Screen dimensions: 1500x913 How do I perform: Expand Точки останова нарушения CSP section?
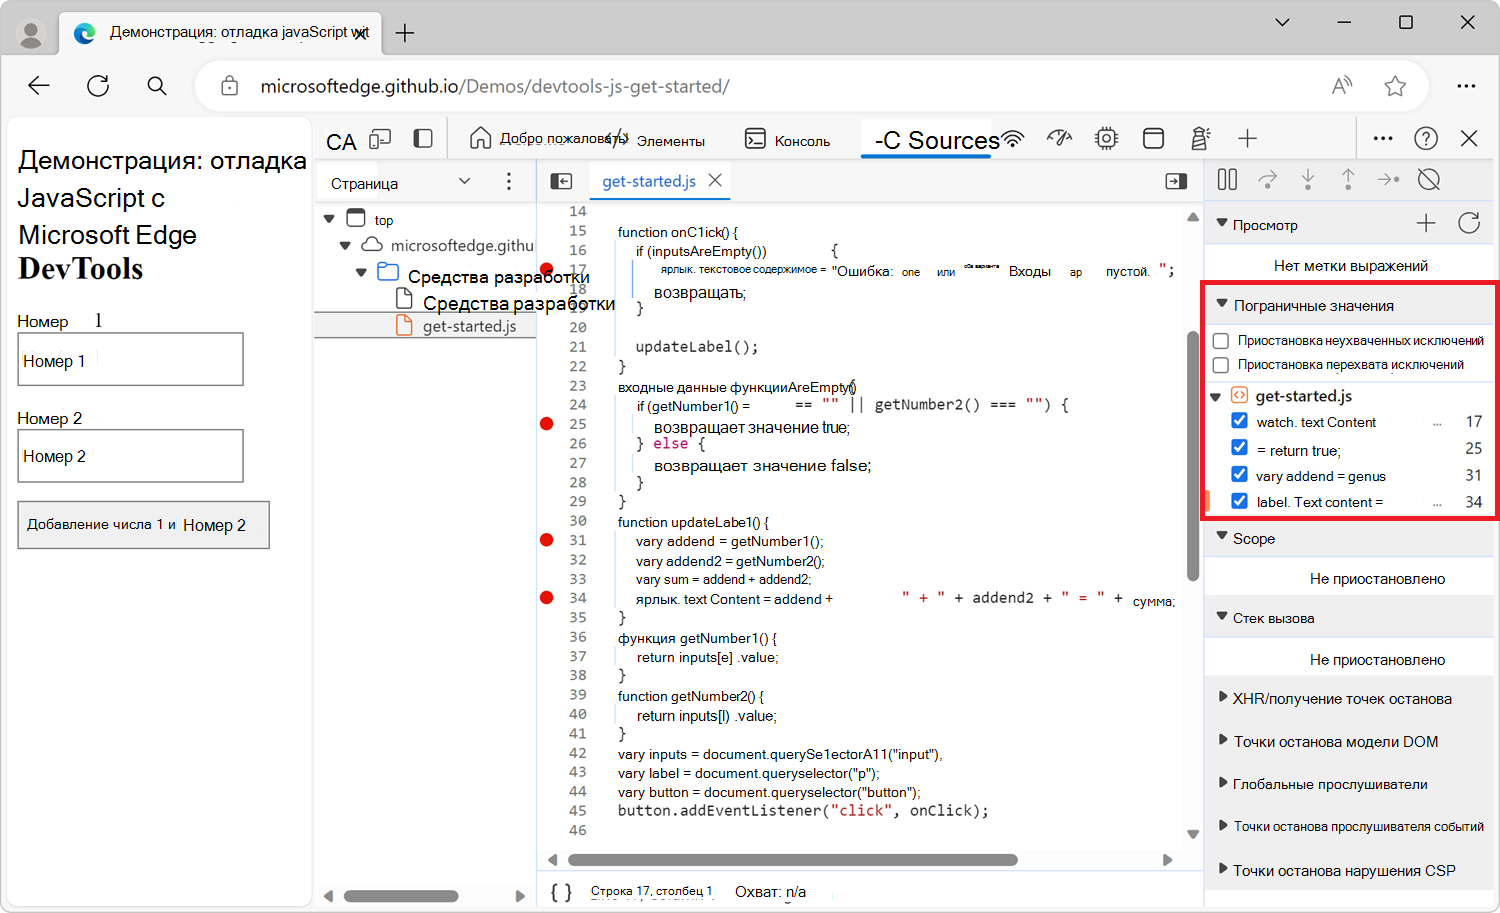pyautogui.click(x=1222, y=869)
